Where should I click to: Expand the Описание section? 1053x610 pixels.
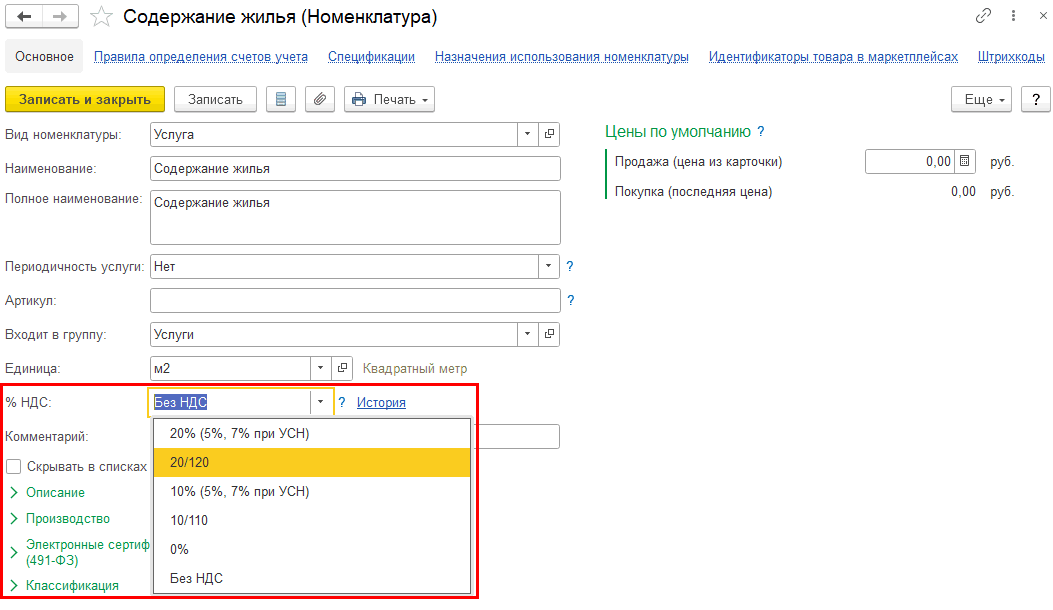[x=55, y=492]
